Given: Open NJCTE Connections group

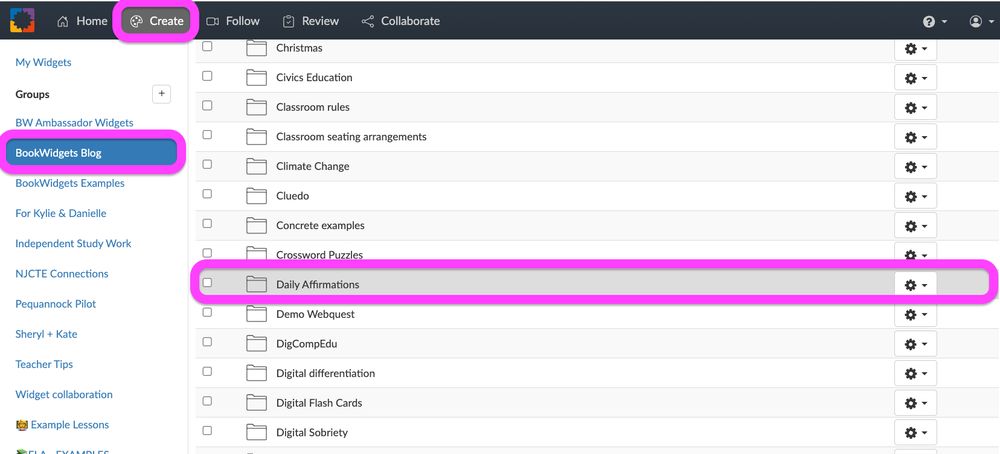Looking at the screenshot, I should click(x=62, y=274).
